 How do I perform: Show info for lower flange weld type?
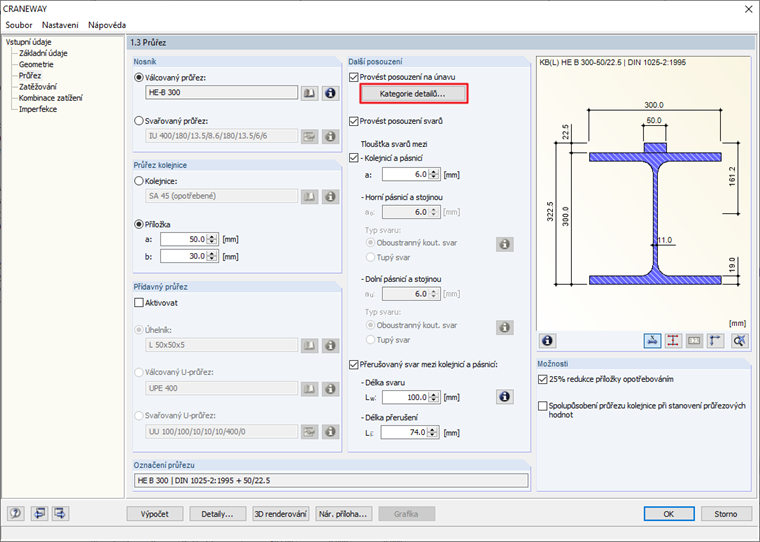505,327
